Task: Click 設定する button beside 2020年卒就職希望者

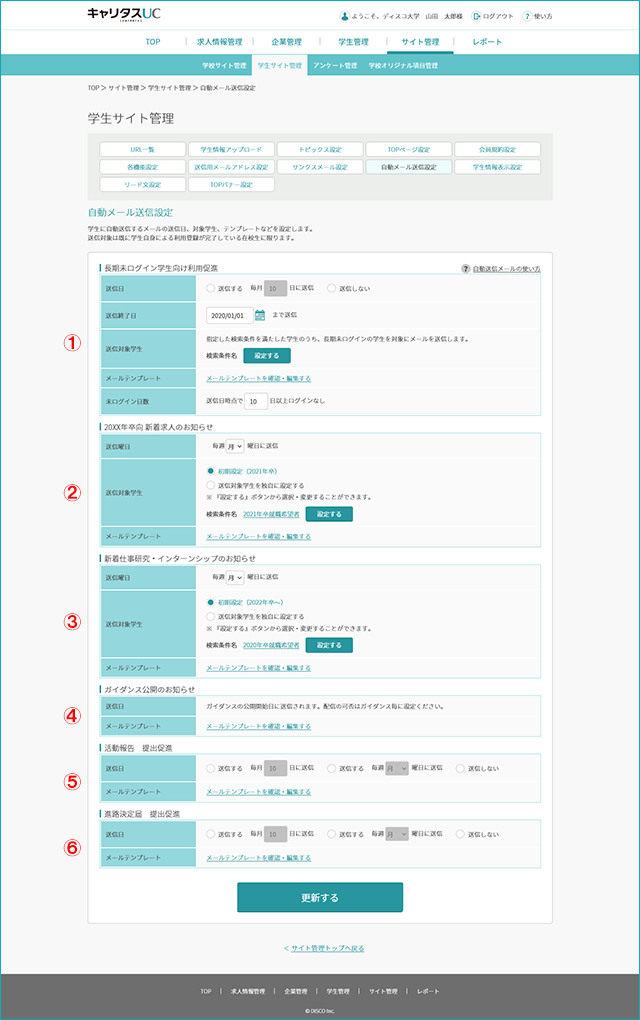Action: (329, 645)
